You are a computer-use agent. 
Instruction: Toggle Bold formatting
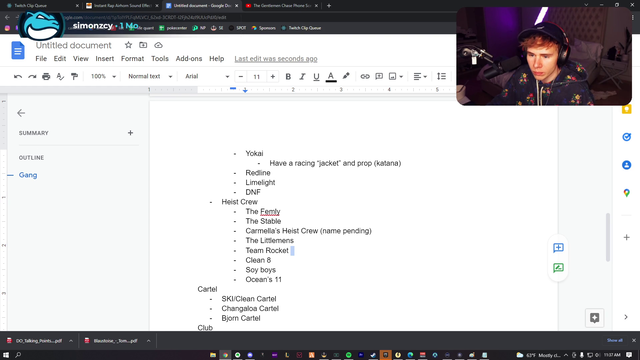click(x=288, y=76)
